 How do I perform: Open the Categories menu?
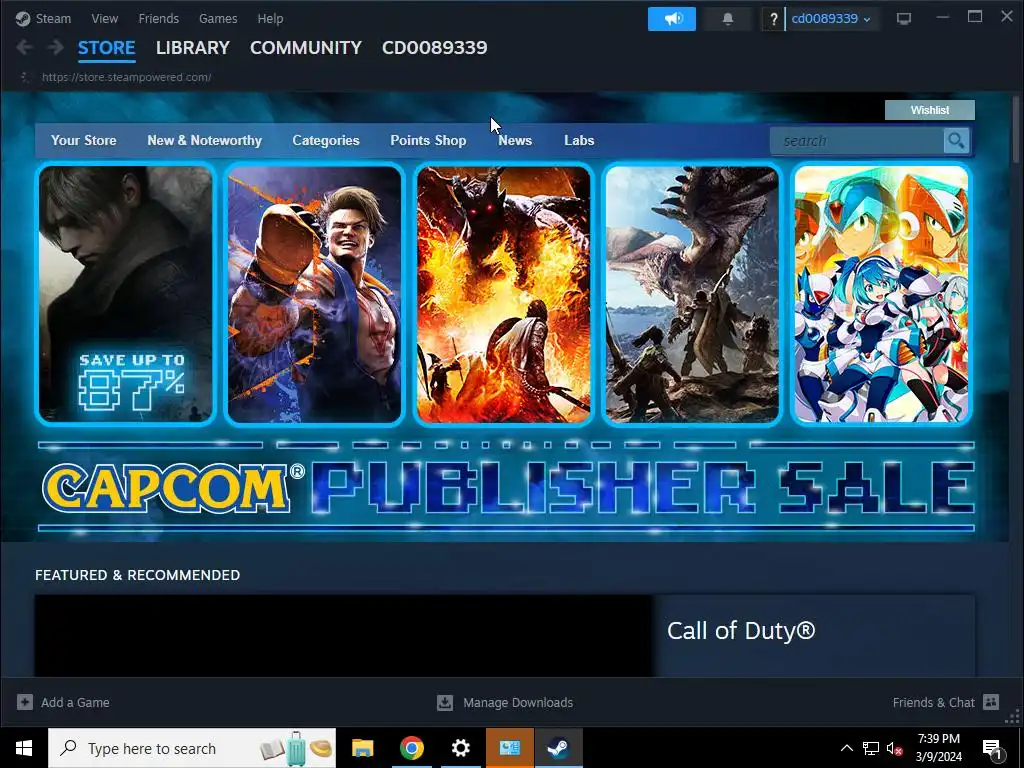[x=326, y=140]
